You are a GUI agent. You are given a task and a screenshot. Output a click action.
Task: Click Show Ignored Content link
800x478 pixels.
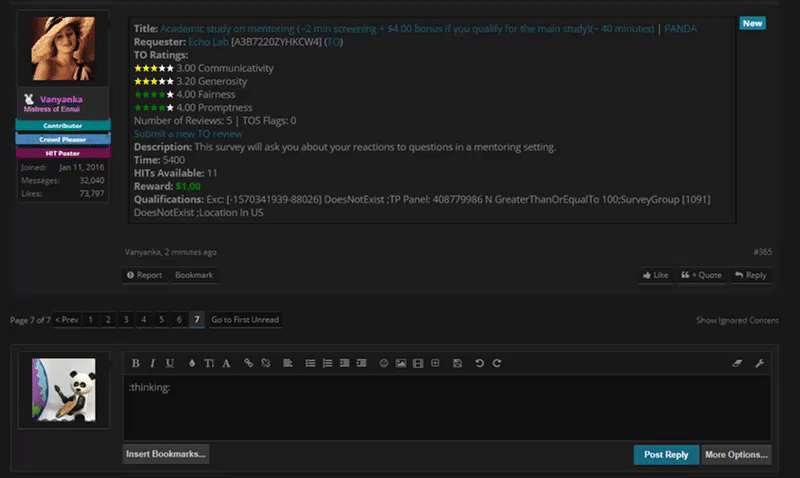click(x=737, y=320)
